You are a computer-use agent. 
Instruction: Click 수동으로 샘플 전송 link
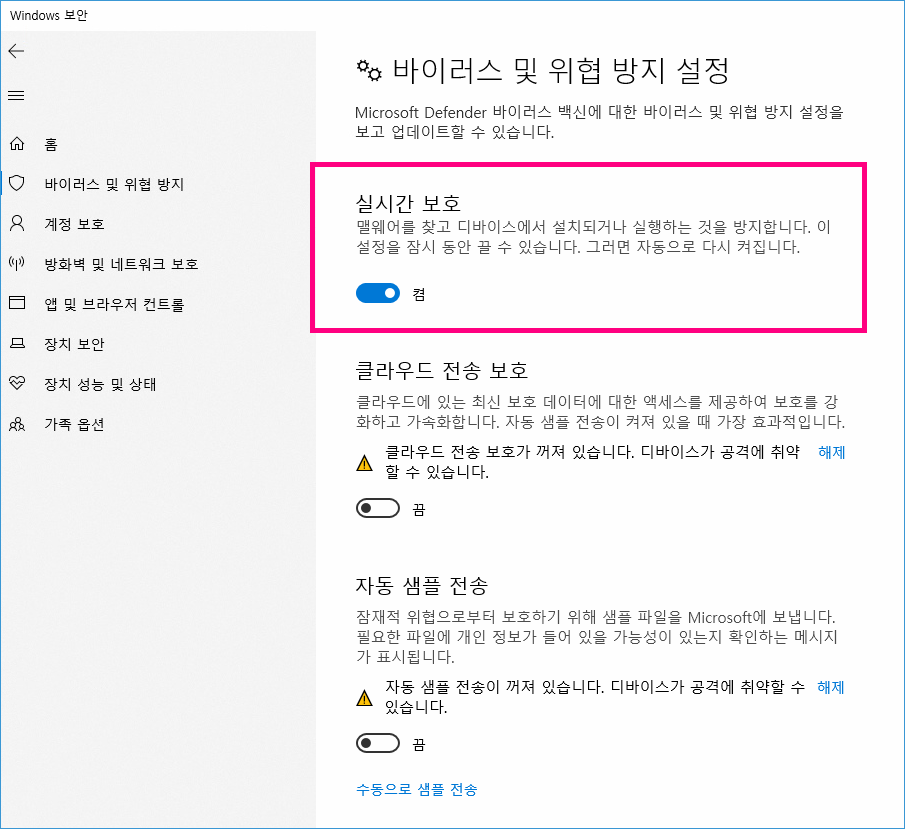(417, 789)
